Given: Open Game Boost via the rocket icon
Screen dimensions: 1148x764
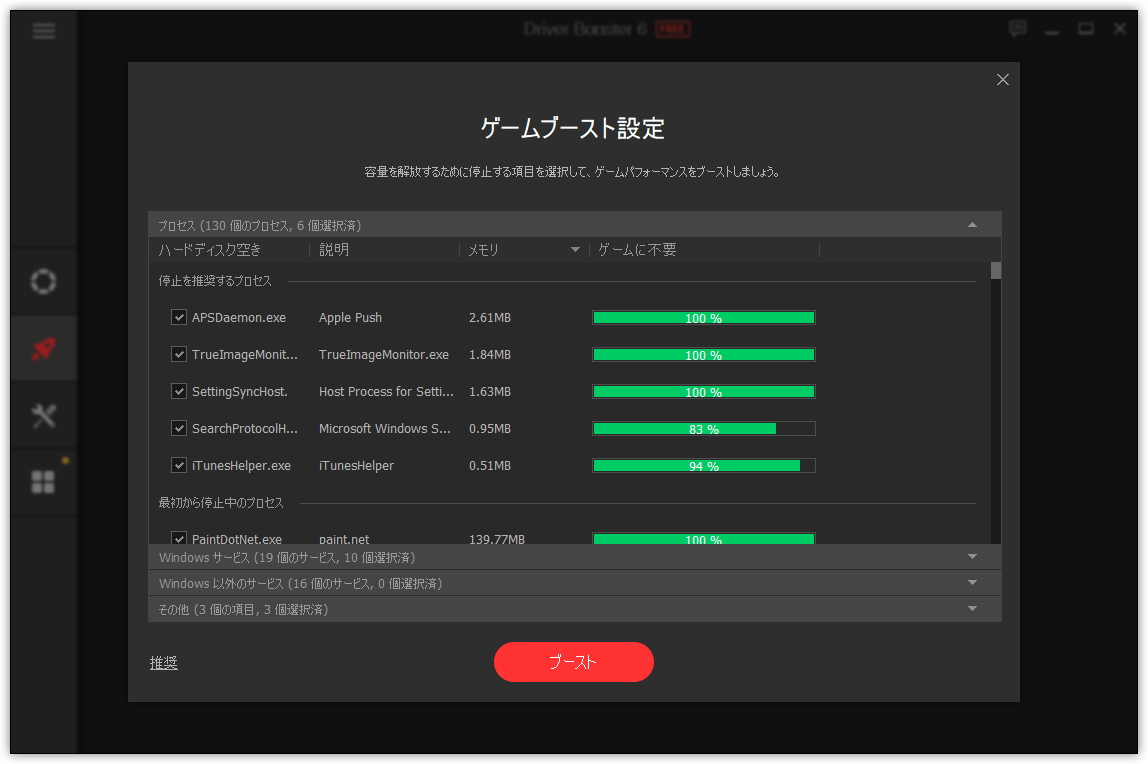Looking at the screenshot, I should (x=43, y=347).
